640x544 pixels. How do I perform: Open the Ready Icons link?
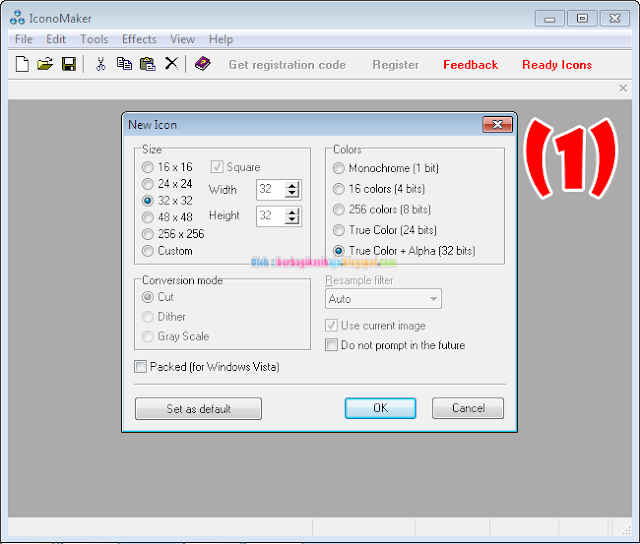point(557,64)
